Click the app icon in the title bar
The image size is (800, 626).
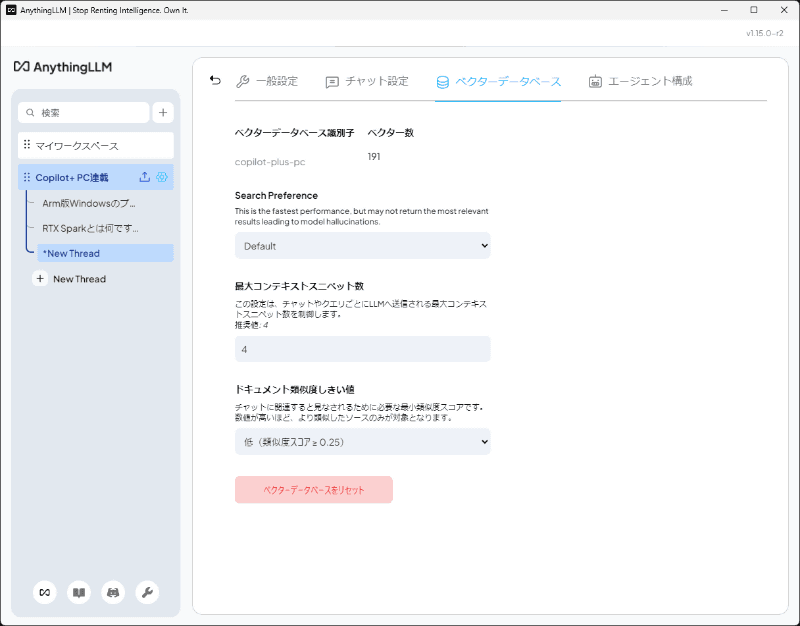(x=11, y=10)
